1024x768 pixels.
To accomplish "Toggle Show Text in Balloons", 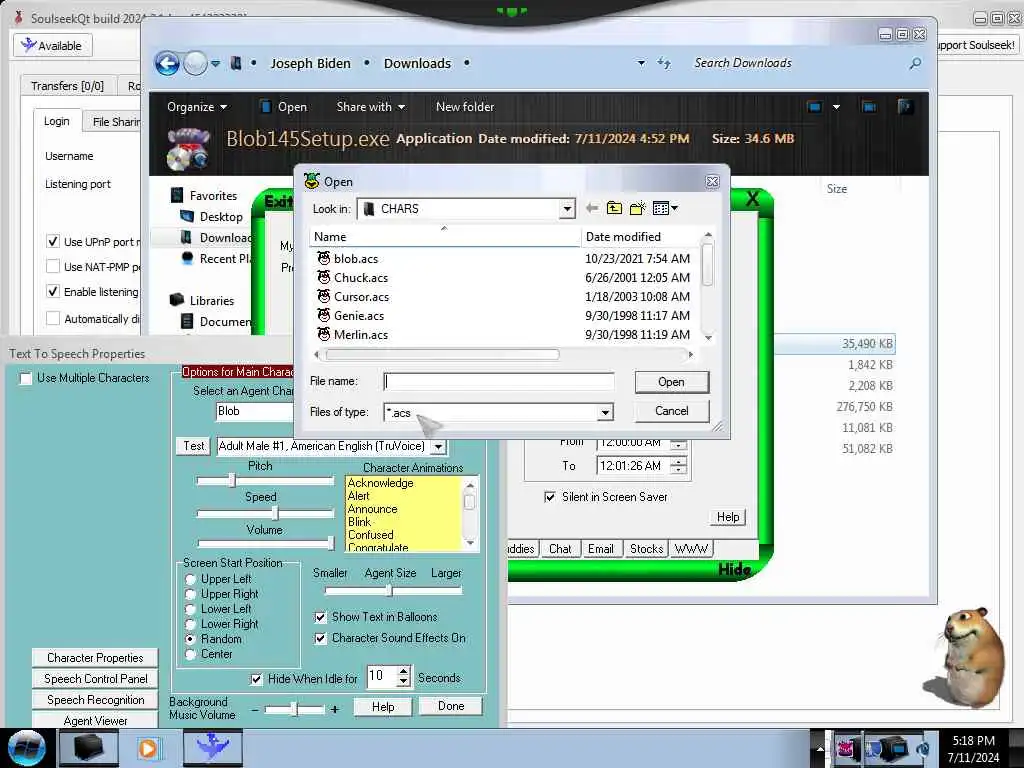I will click(320, 617).
